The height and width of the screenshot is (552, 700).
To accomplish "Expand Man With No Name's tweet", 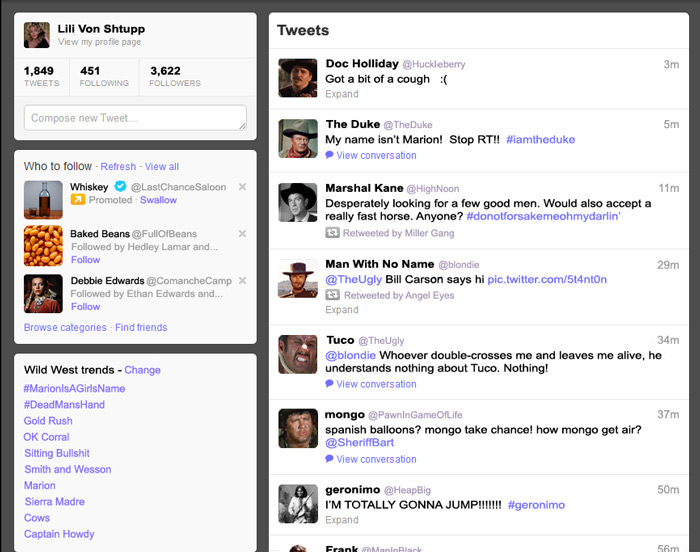I will pyautogui.click(x=342, y=309).
